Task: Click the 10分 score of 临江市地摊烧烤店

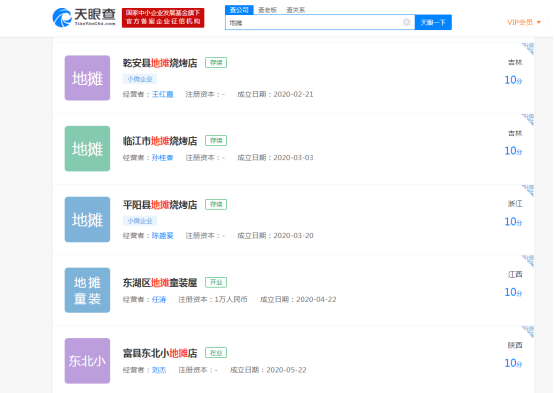Action: [x=513, y=151]
